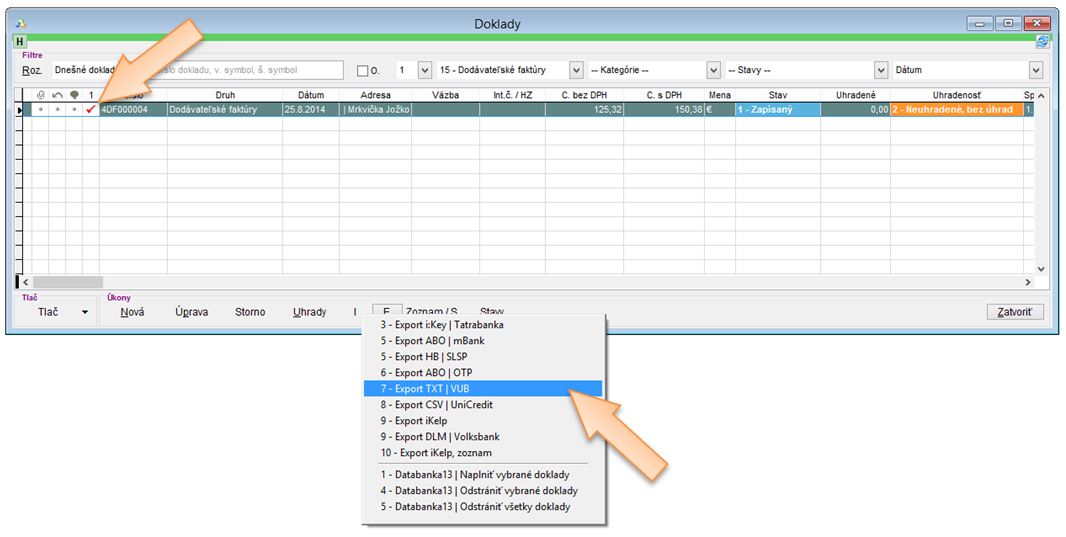1066x537 pixels.
Task: Click the refresh icon at top right
Action: [1042, 42]
